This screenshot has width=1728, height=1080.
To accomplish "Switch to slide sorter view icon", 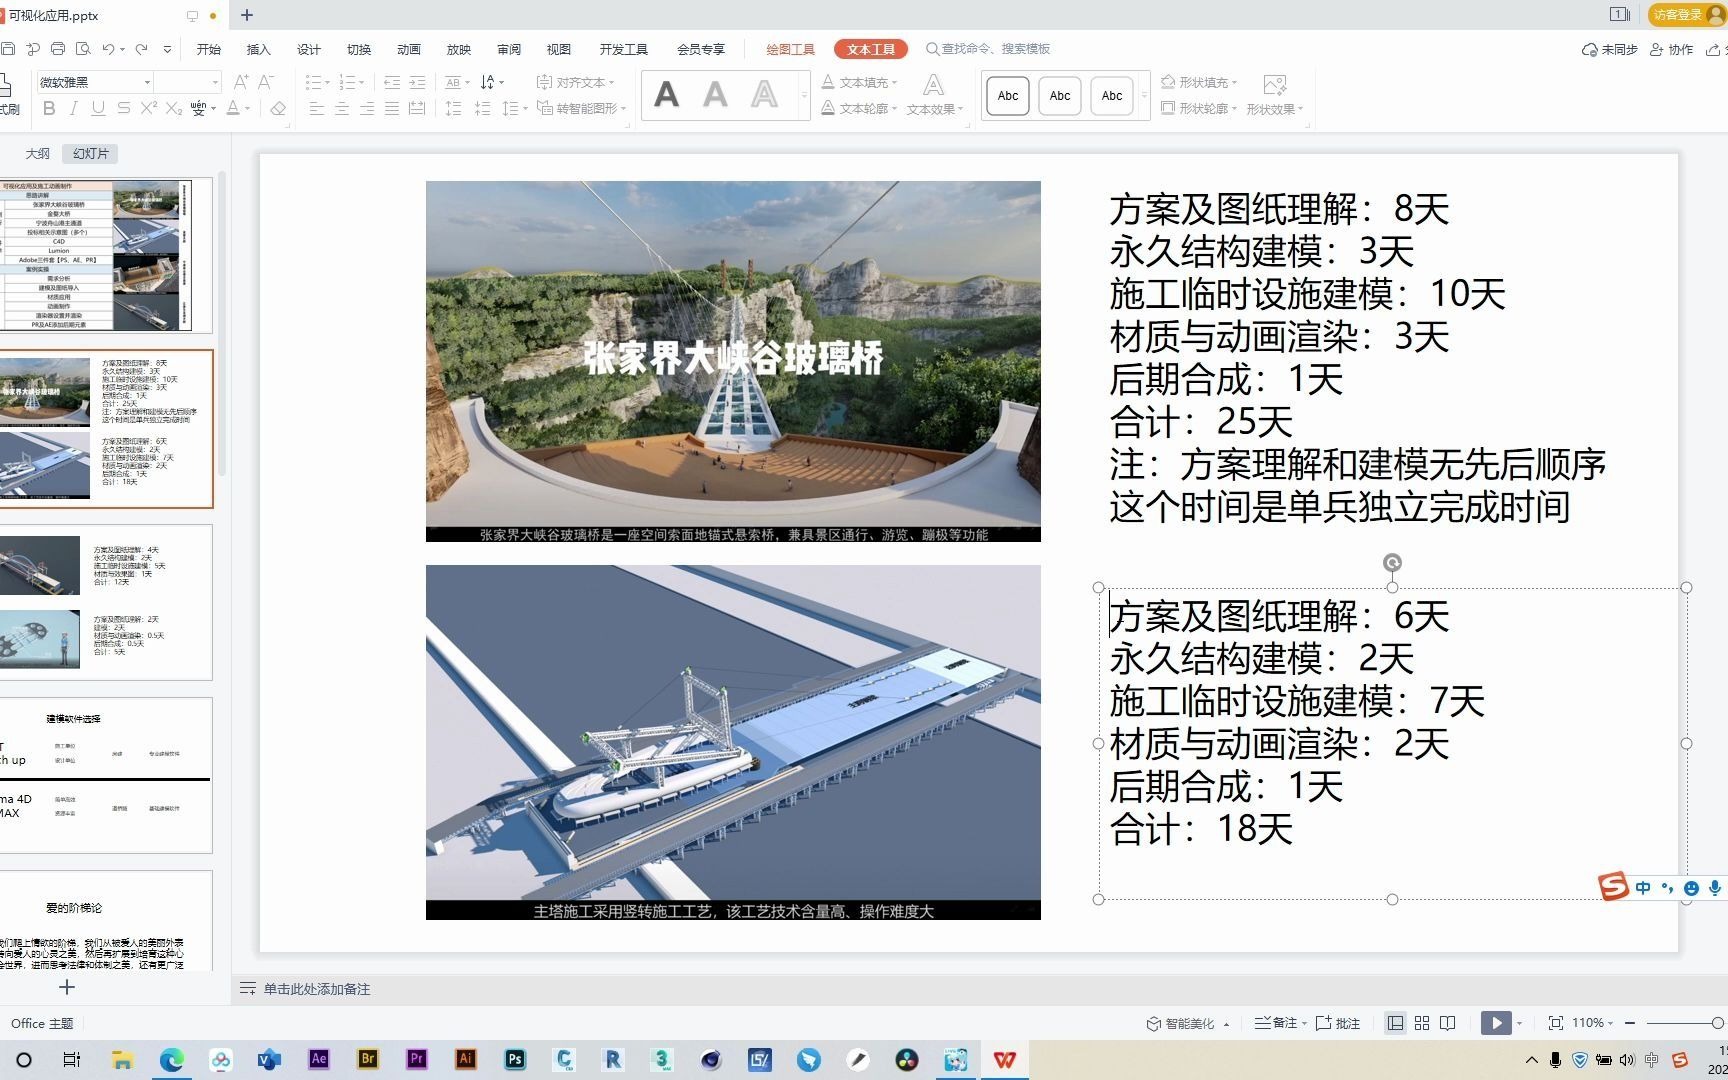I will pyautogui.click(x=1422, y=1023).
